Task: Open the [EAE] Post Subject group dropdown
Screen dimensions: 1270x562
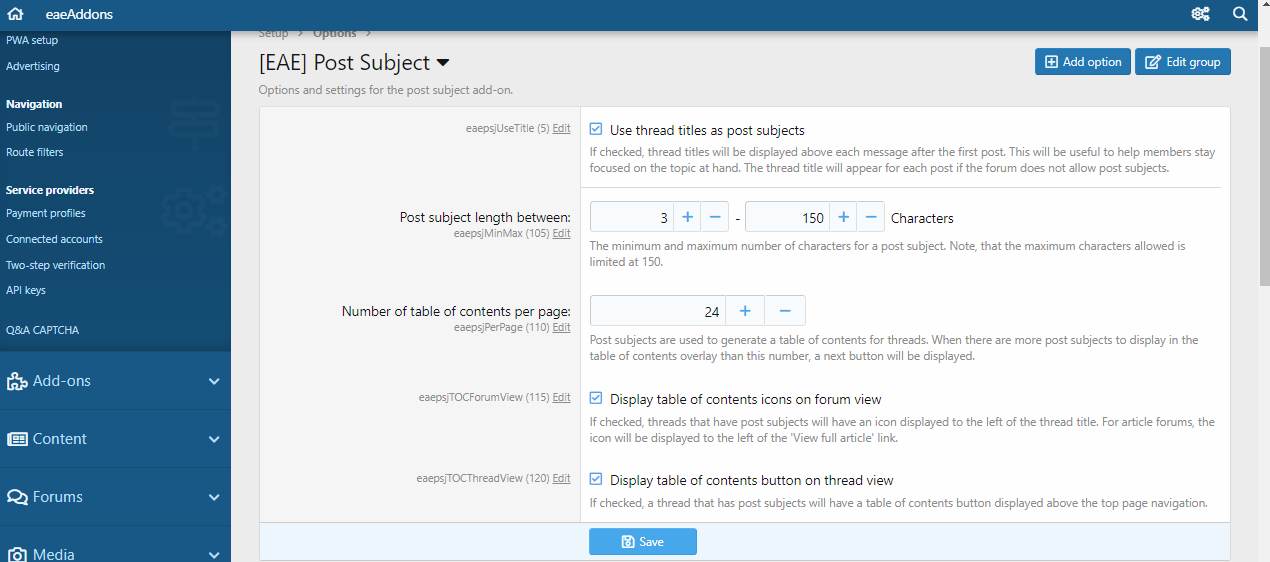Action: click(443, 63)
